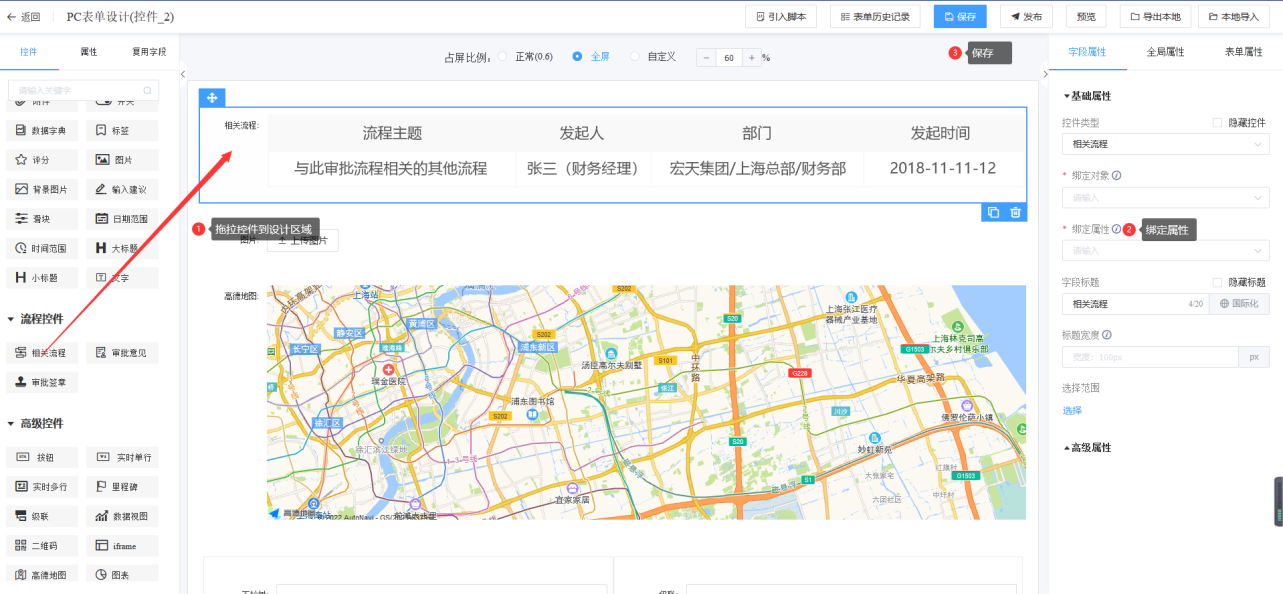Image resolution: width=1283 pixels, height=594 pixels.
Task: Click the 导出本地 button
Action: click(x=1155, y=17)
